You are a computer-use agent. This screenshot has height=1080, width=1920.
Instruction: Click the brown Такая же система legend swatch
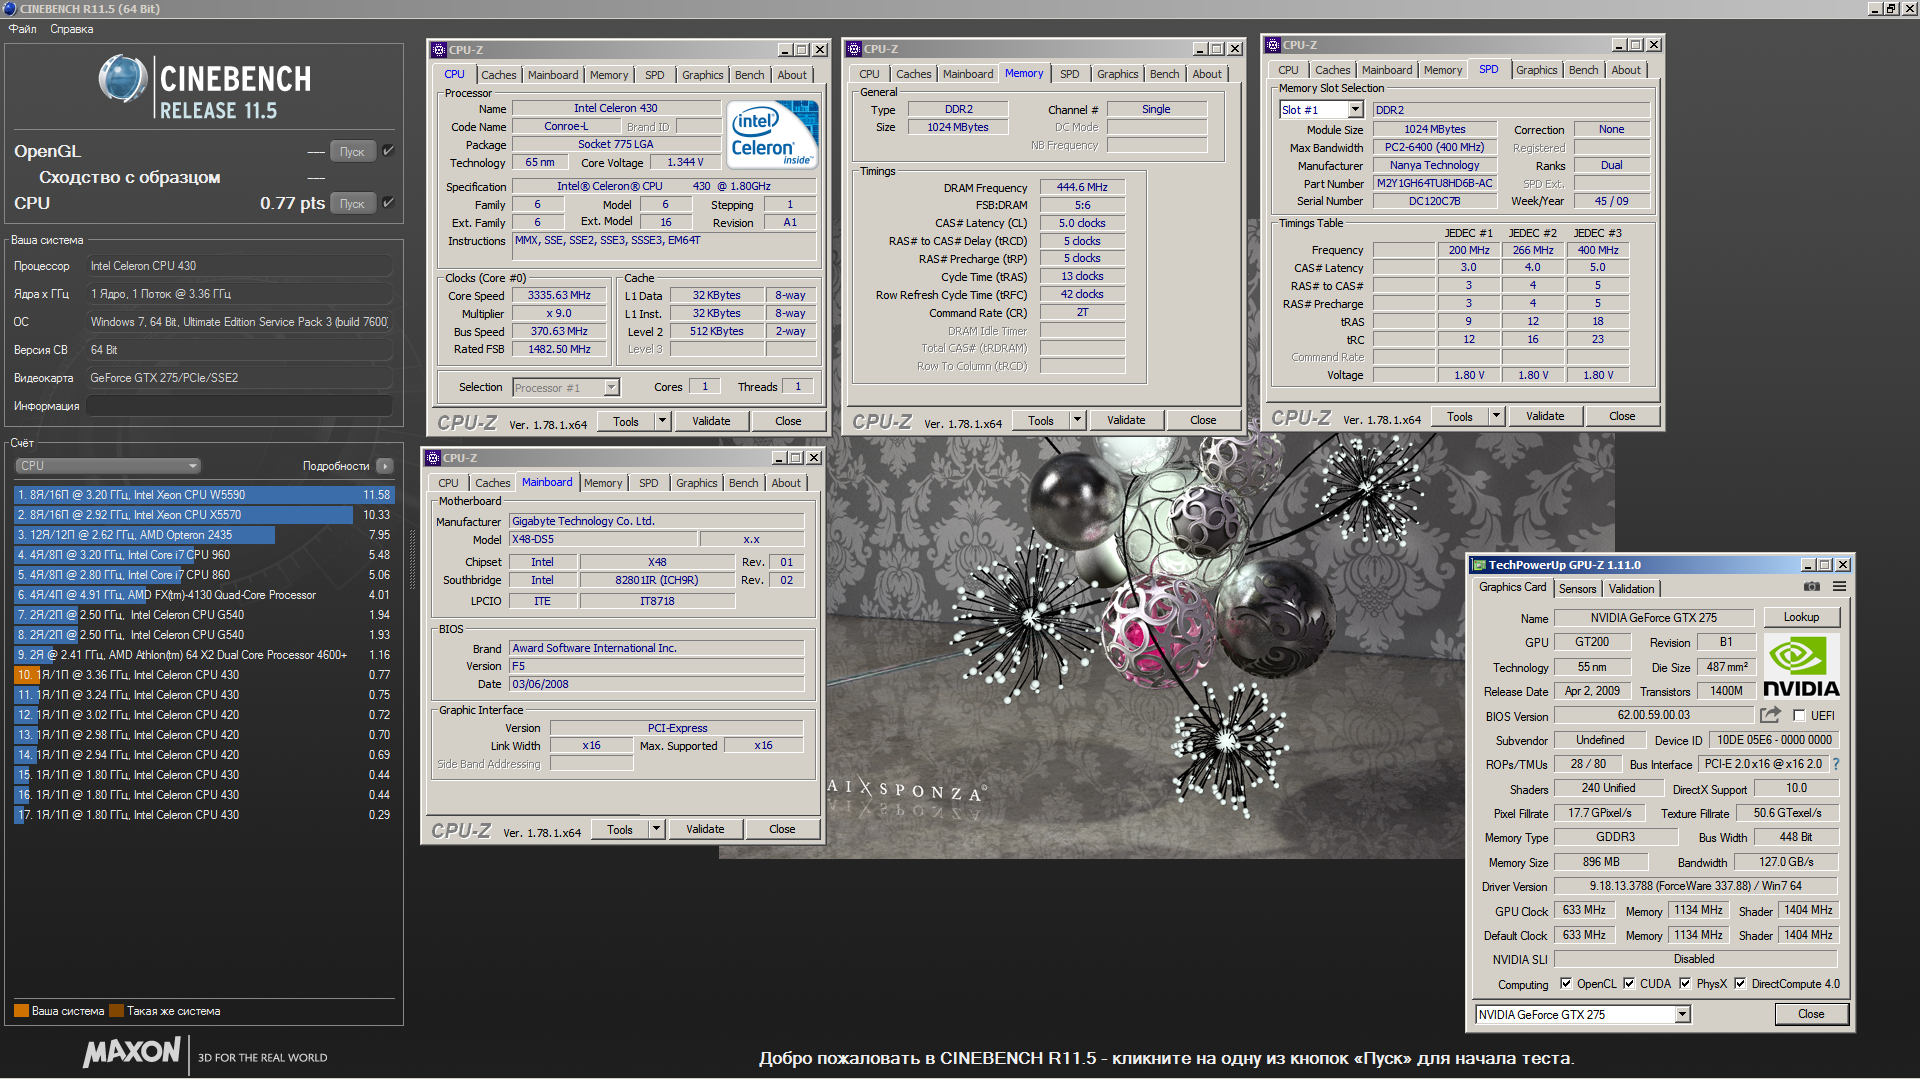116,1011
